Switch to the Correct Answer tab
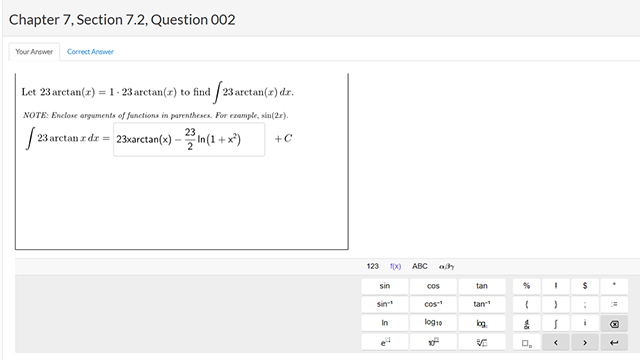 coord(90,52)
